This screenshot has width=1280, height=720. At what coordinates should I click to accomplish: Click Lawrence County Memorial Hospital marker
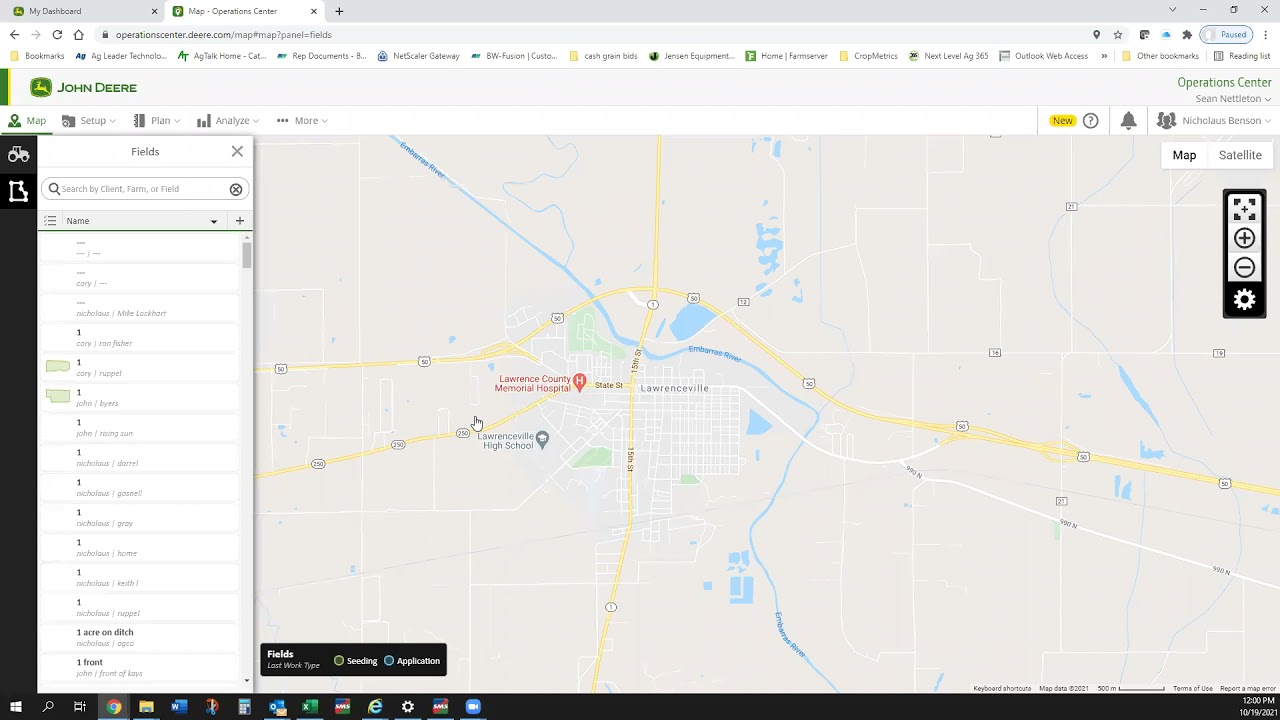pos(579,381)
